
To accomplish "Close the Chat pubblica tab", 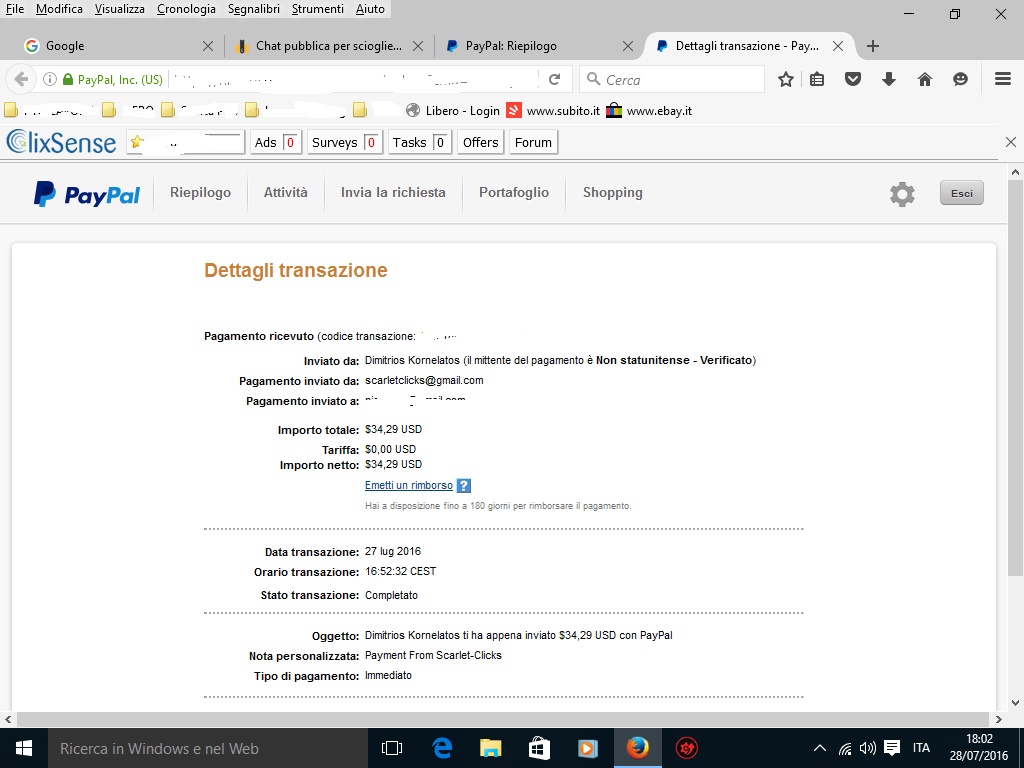I will pos(418,46).
